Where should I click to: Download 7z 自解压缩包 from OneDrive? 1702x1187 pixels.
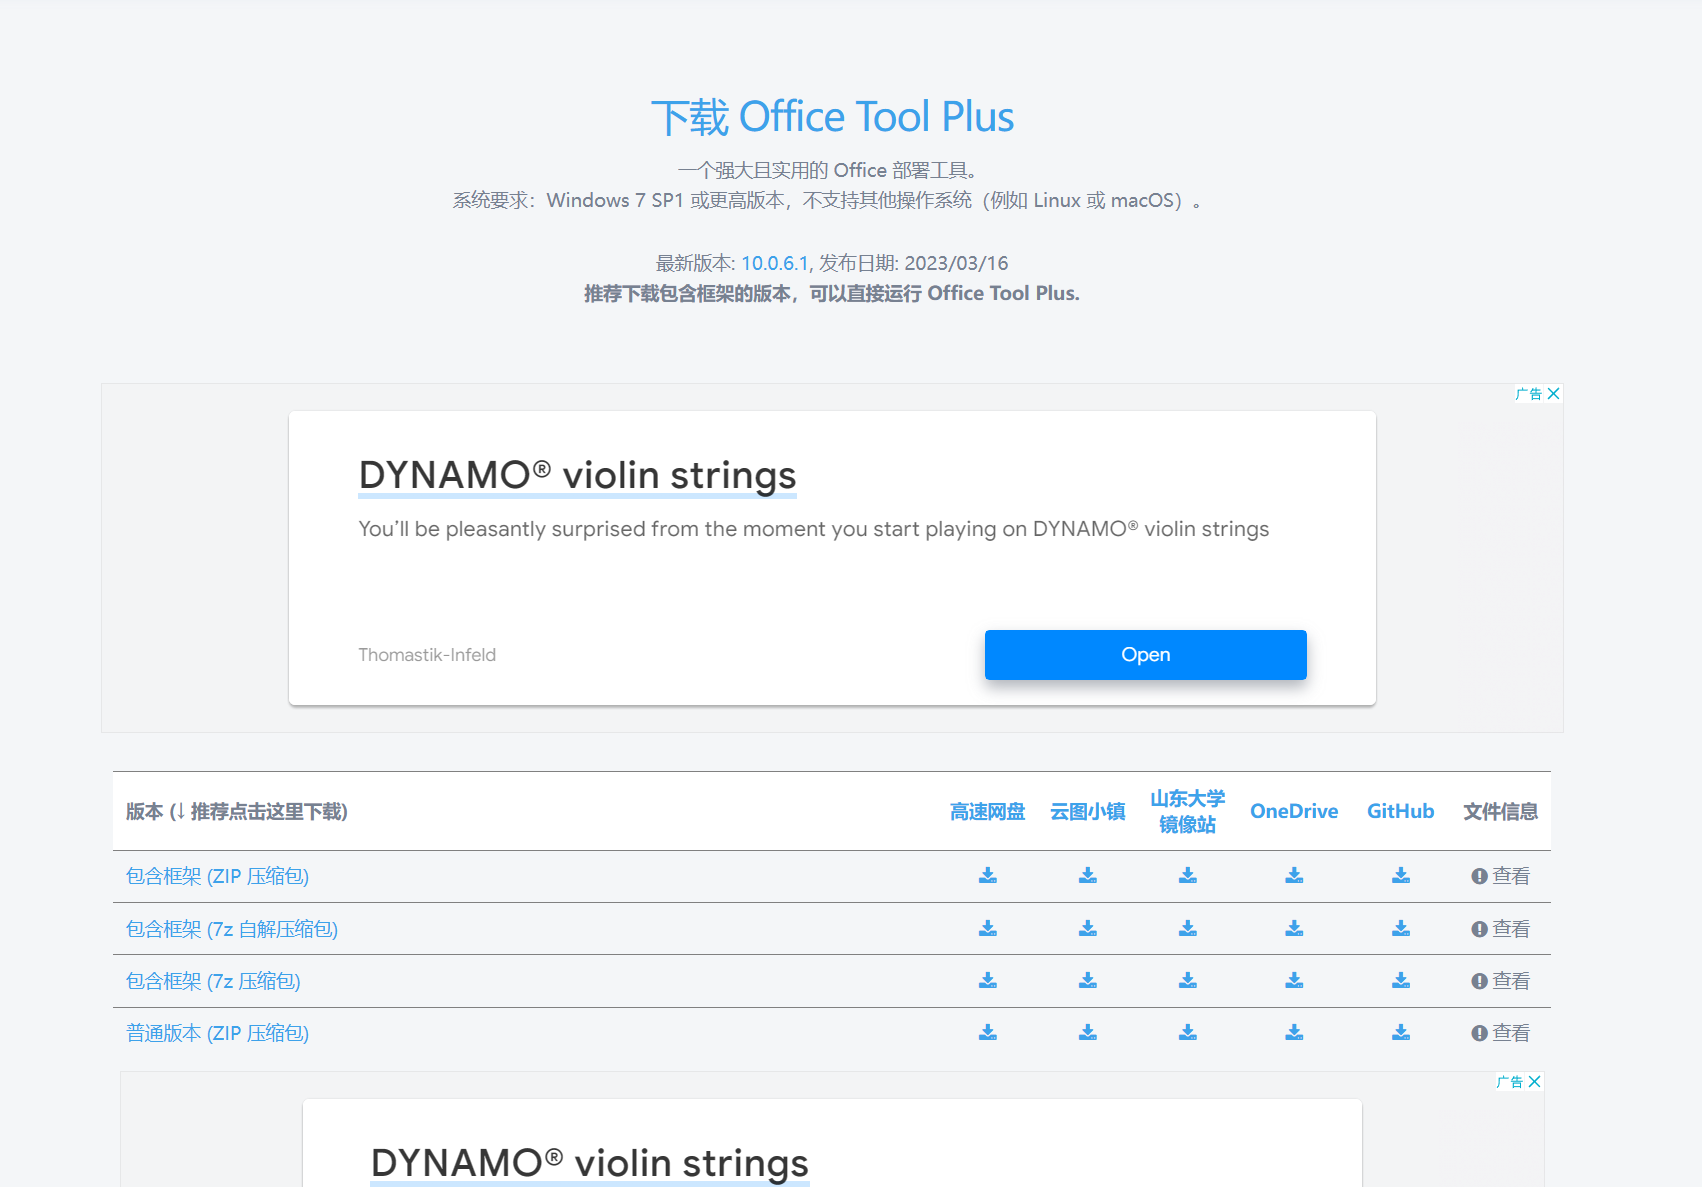pos(1294,929)
